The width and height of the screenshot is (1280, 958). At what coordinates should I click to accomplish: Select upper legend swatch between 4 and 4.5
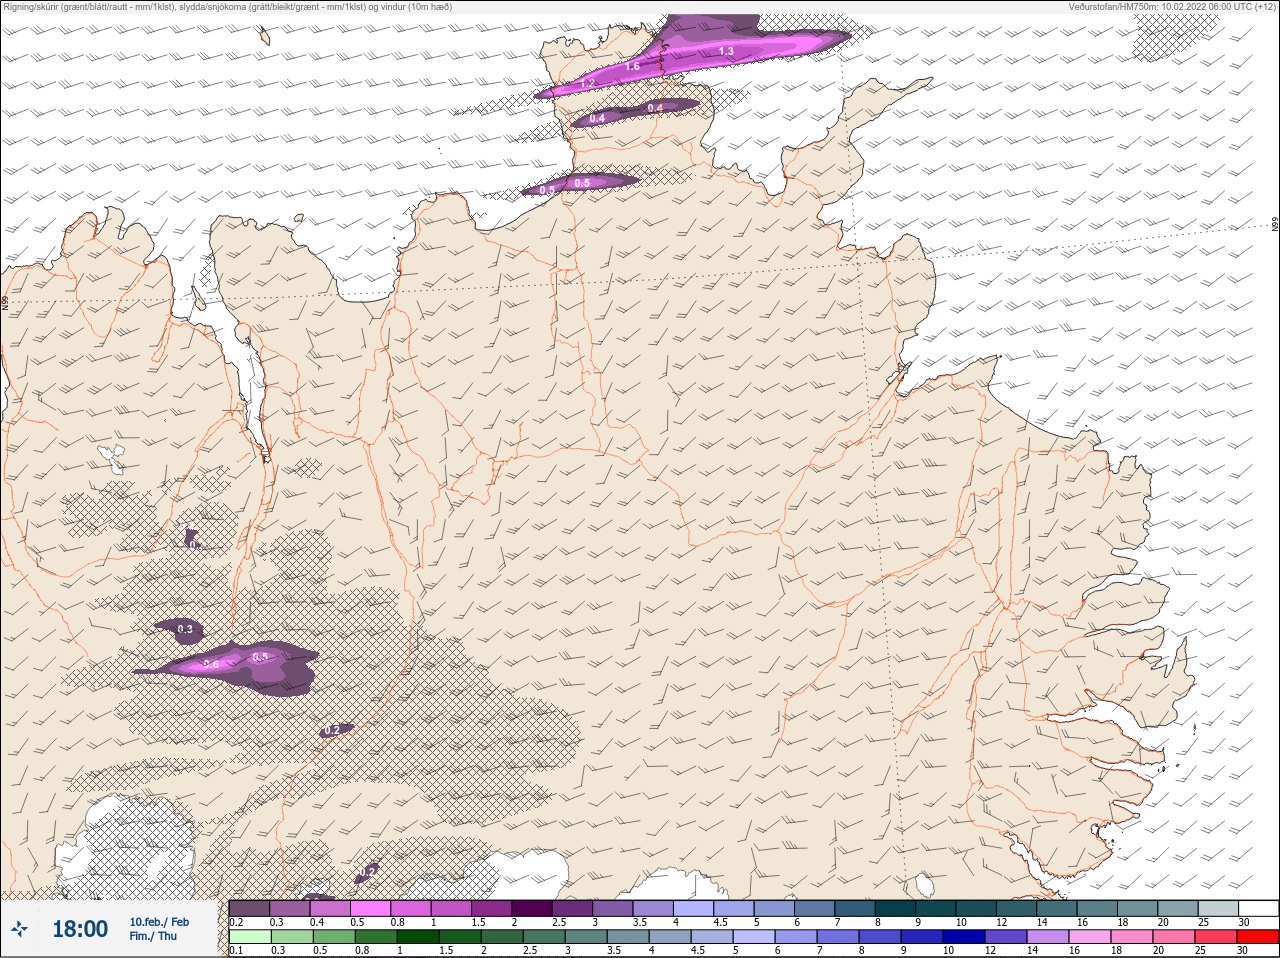coord(694,909)
